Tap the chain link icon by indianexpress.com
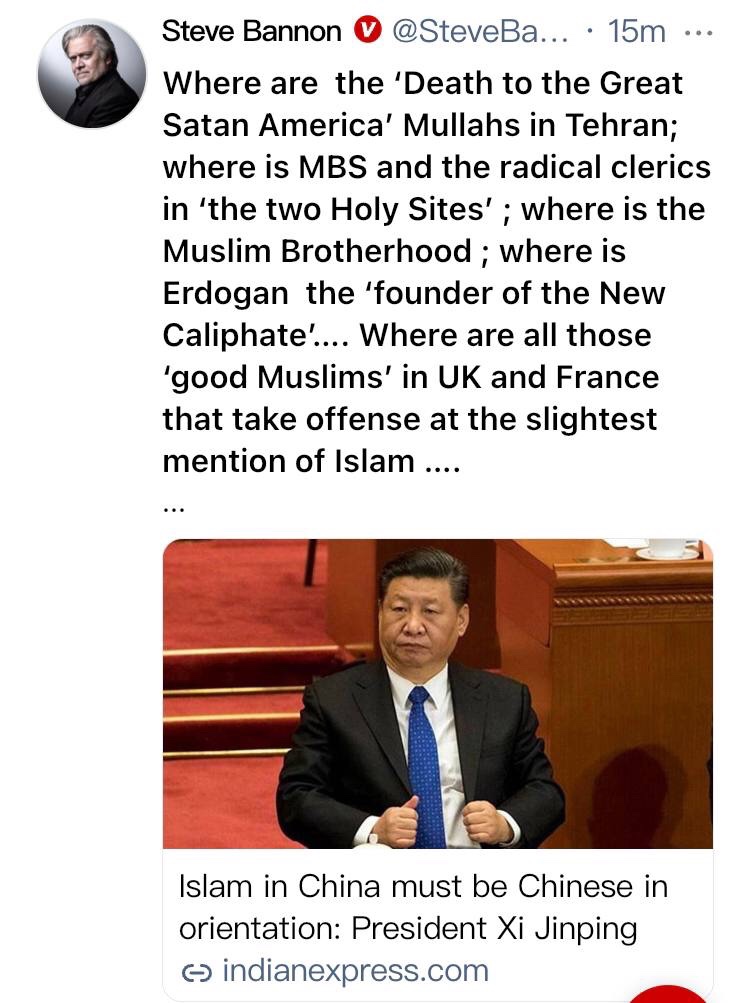Viewport: 750px width, 1003px height. pyautogui.click(x=196, y=973)
